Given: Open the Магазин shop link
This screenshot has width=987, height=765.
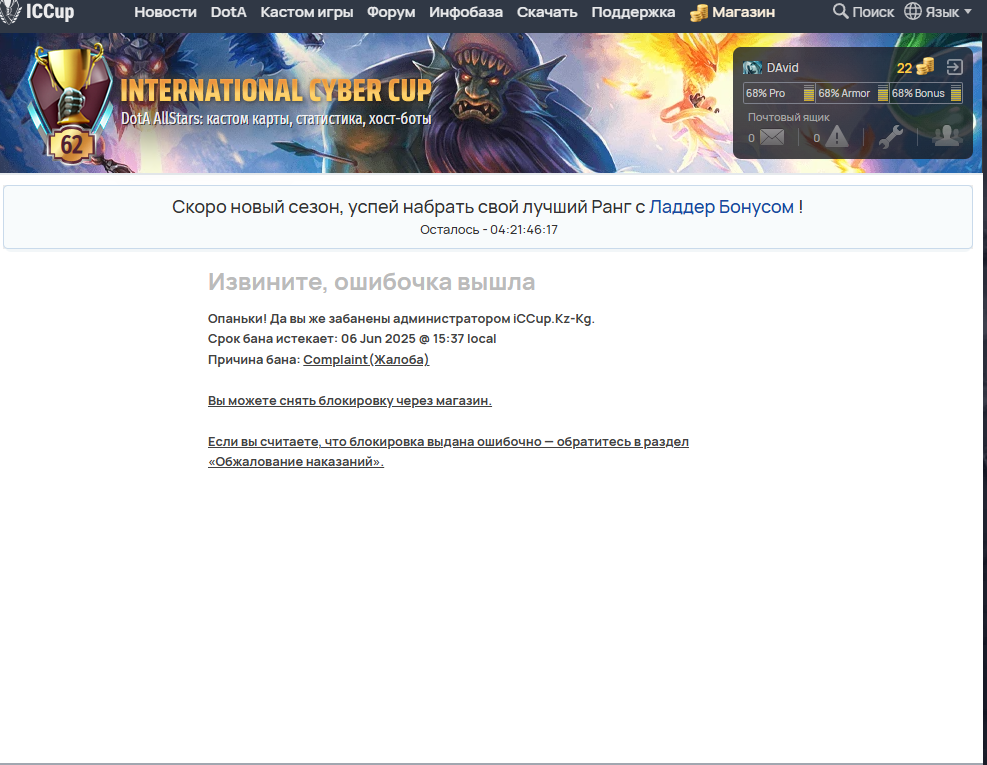Looking at the screenshot, I should point(743,12).
